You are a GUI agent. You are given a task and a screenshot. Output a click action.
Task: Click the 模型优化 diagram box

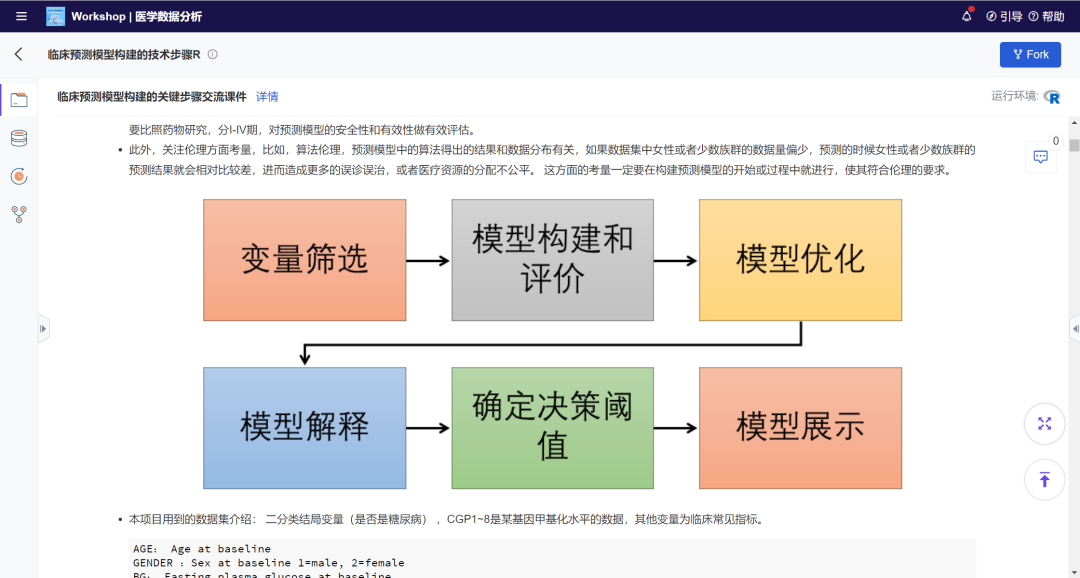(x=800, y=260)
